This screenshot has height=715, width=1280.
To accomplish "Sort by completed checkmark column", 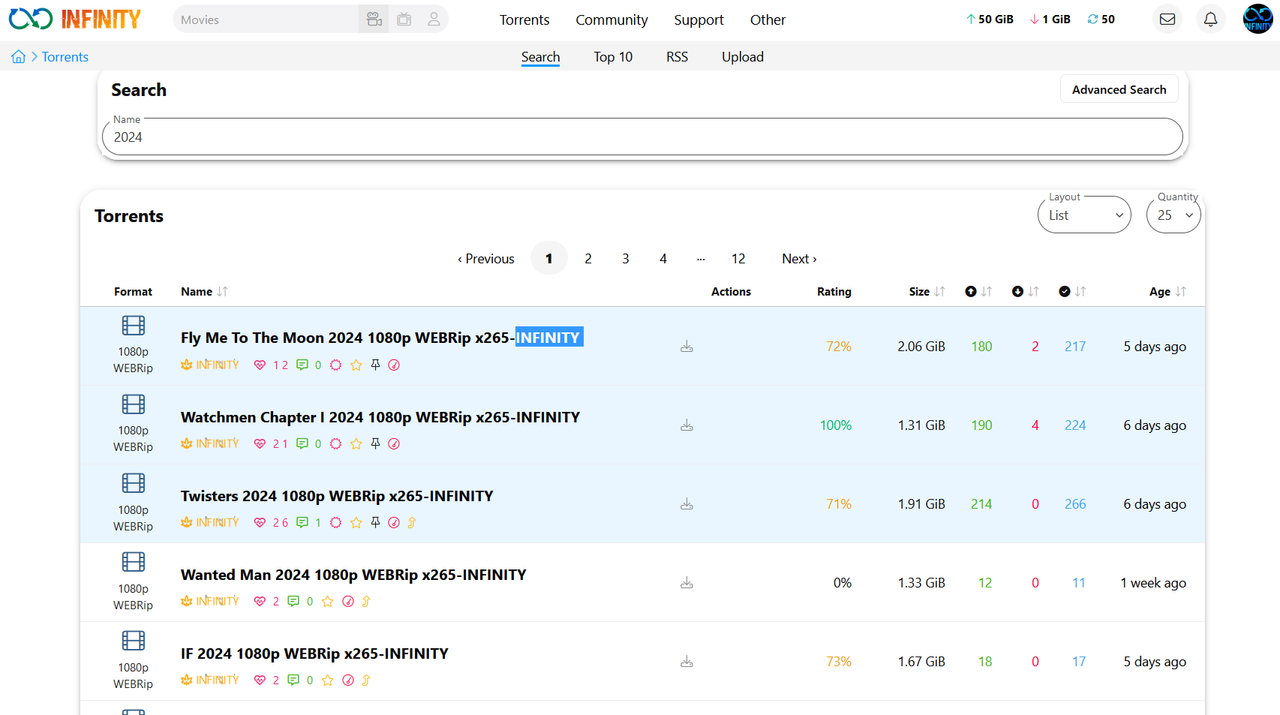I will 1072,292.
